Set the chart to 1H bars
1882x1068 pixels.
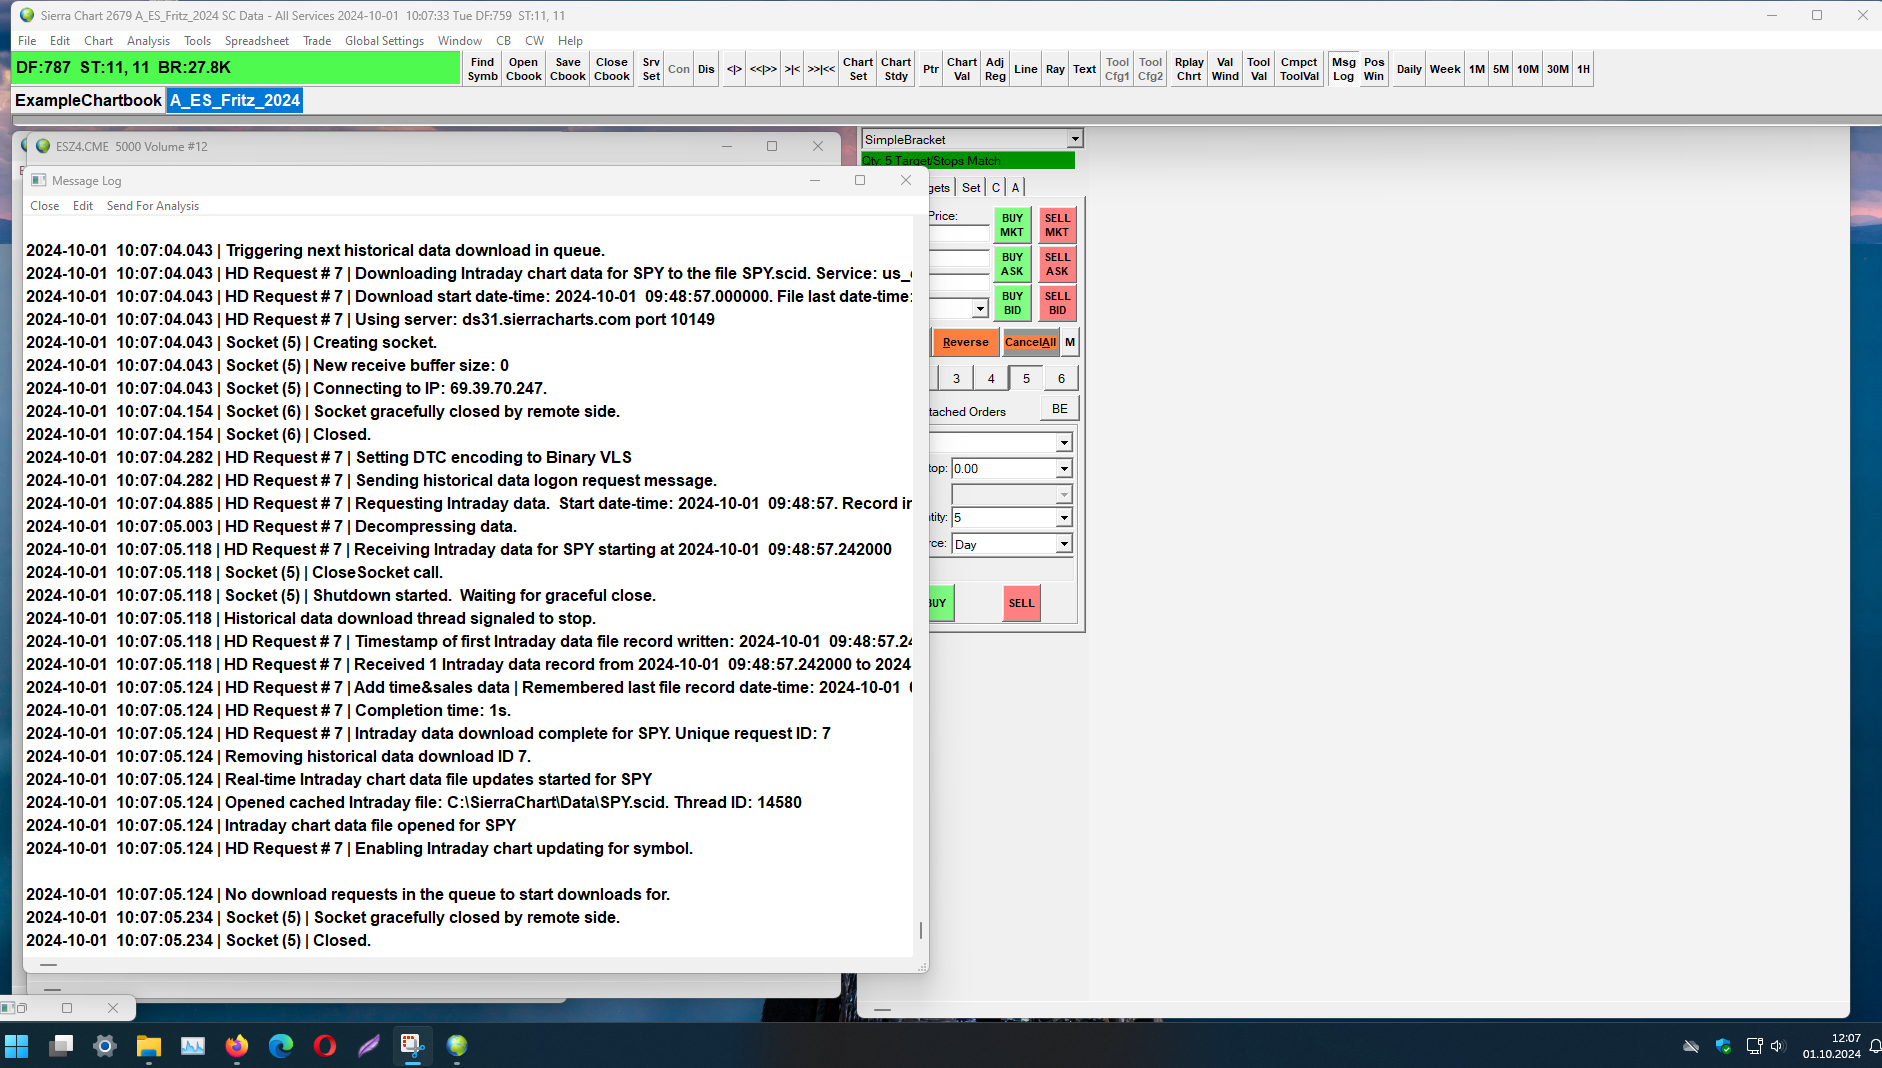[1584, 69]
